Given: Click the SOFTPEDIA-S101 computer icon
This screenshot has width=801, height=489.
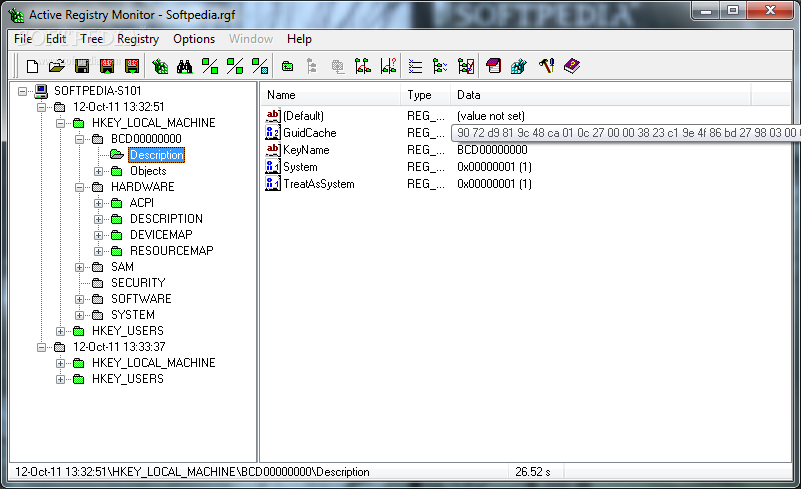Looking at the screenshot, I should [x=41, y=91].
